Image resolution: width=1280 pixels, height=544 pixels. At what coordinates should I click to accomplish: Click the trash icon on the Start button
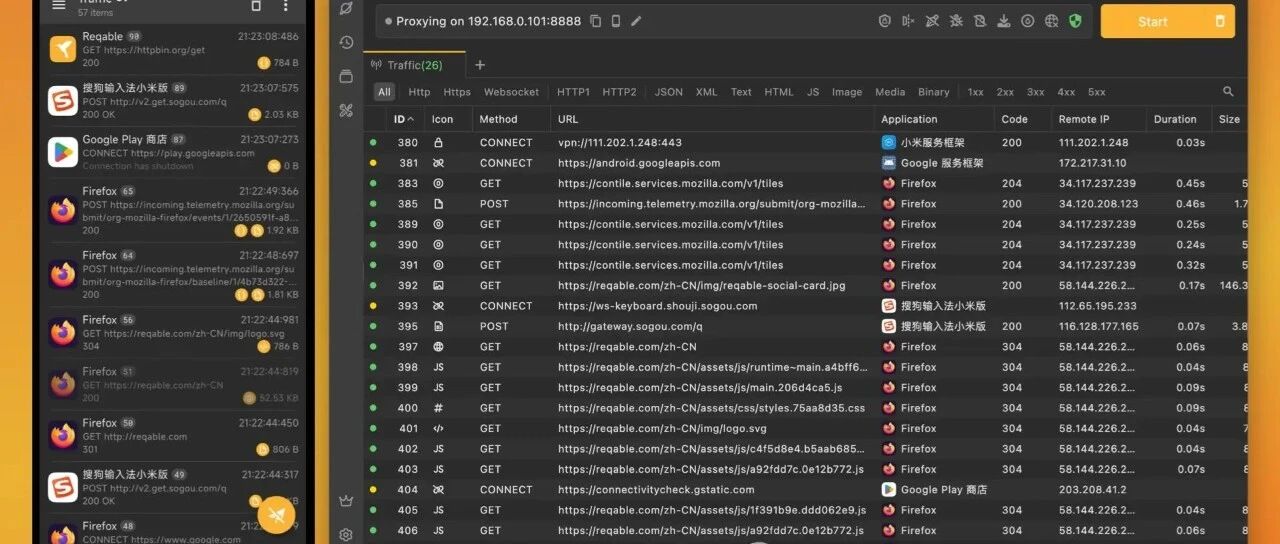coord(1219,21)
